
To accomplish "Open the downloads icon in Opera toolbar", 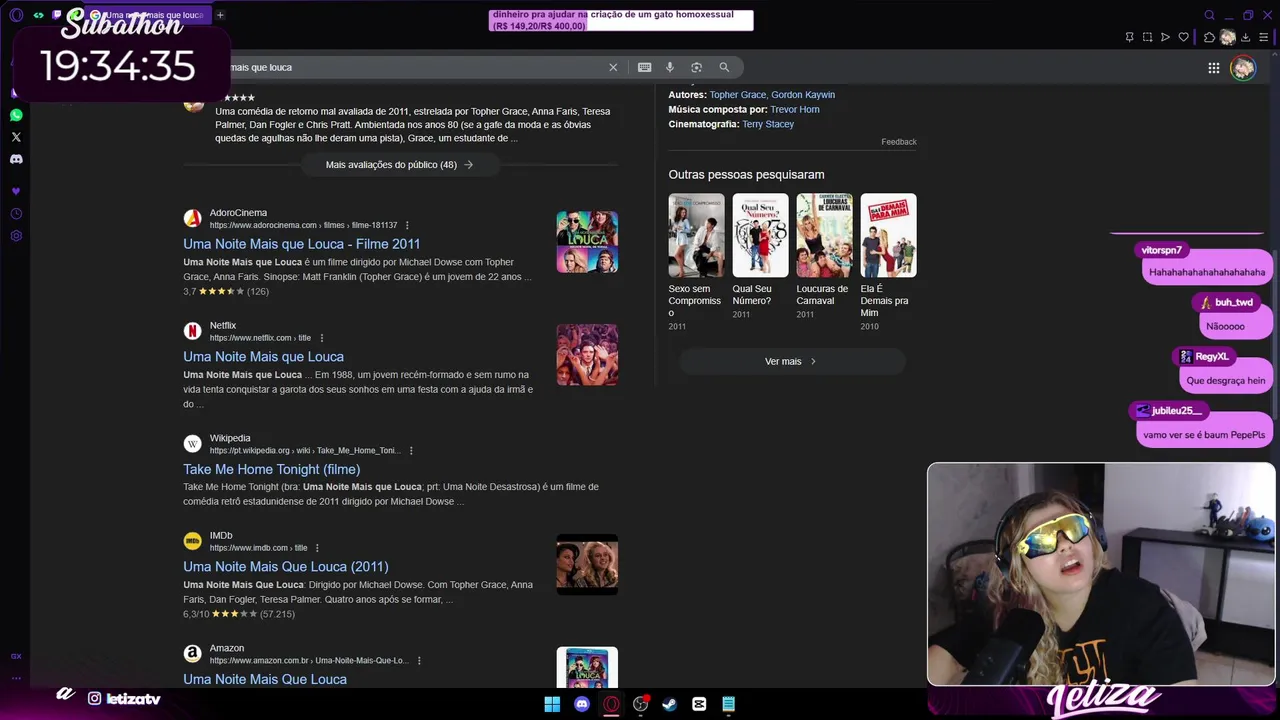I will click(1246, 37).
